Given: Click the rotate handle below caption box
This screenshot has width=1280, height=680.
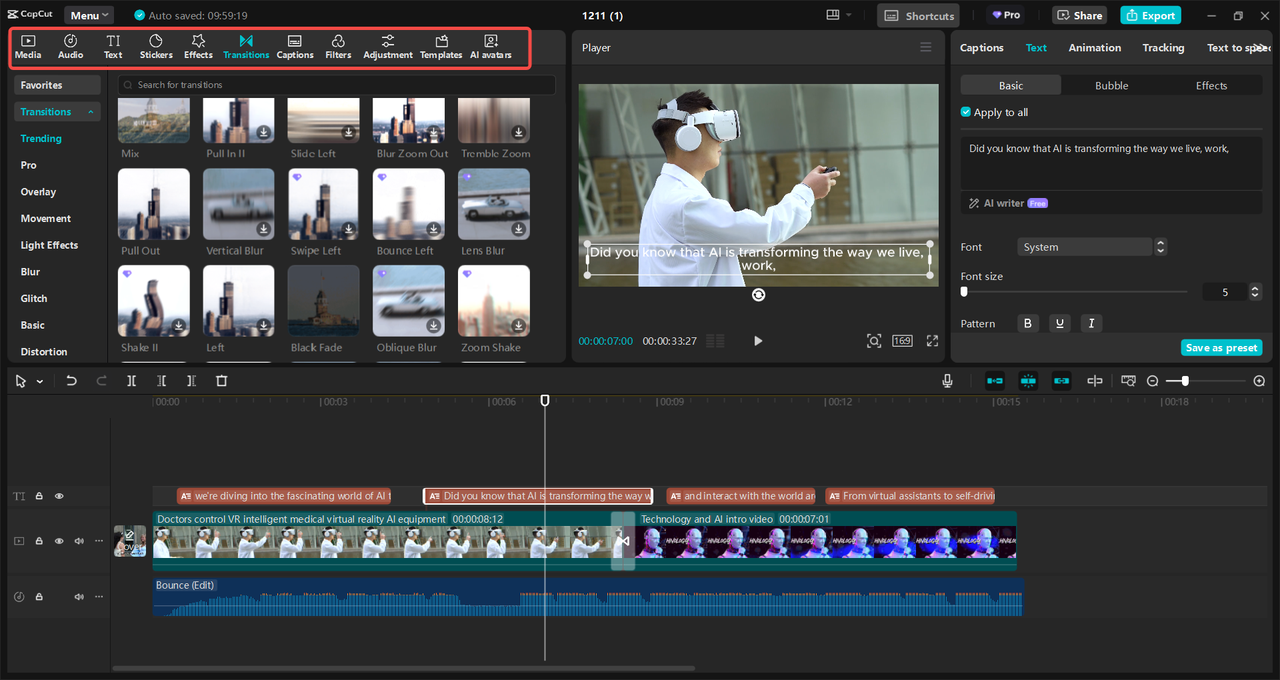Looking at the screenshot, I should coord(758,295).
